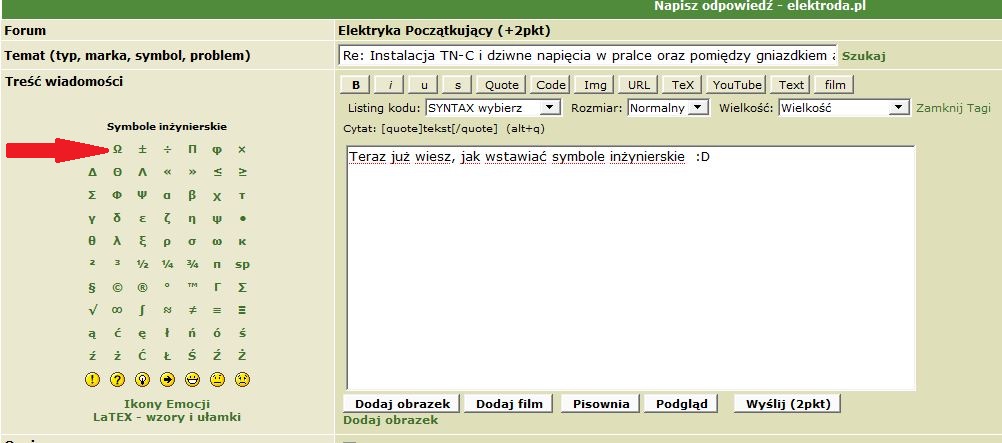Toggle italic with the i button

390,84
